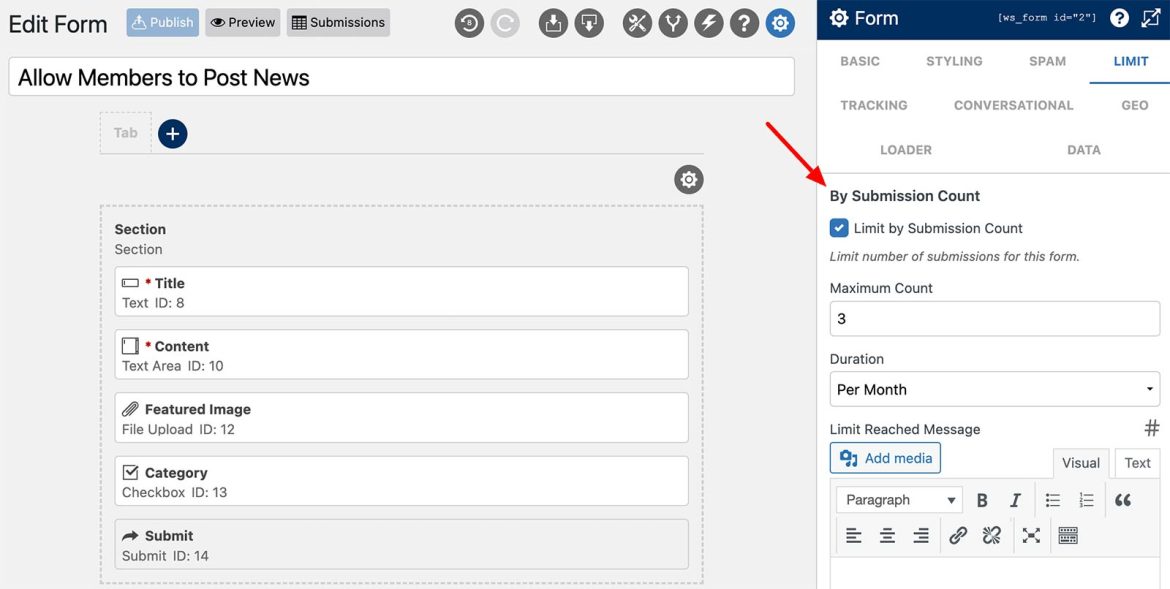This screenshot has height=589, width=1170.
Task: Open the conditional logic icon
Action: tap(673, 22)
